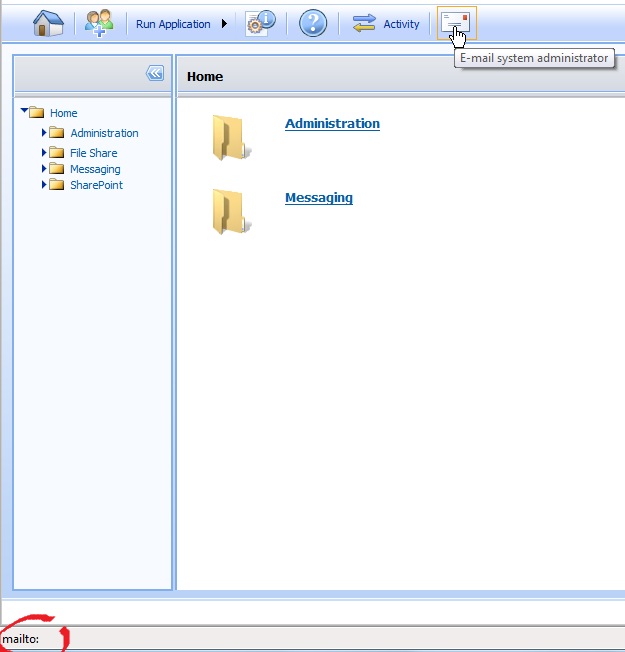
Task: Expand the File Share tree node arrow
Action: click(44, 152)
